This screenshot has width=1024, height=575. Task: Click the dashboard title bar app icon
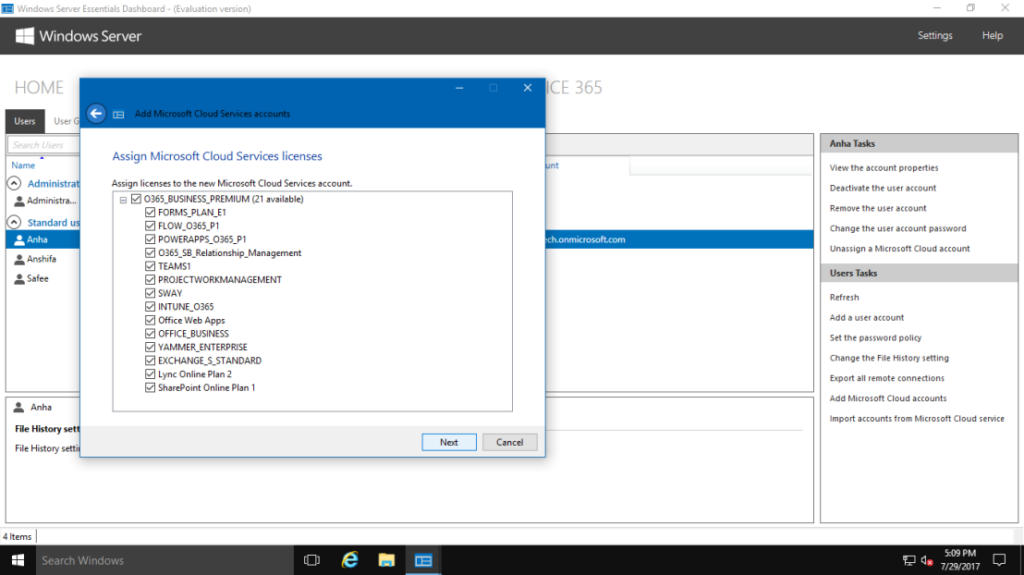pyautogui.click(x=7, y=8)
